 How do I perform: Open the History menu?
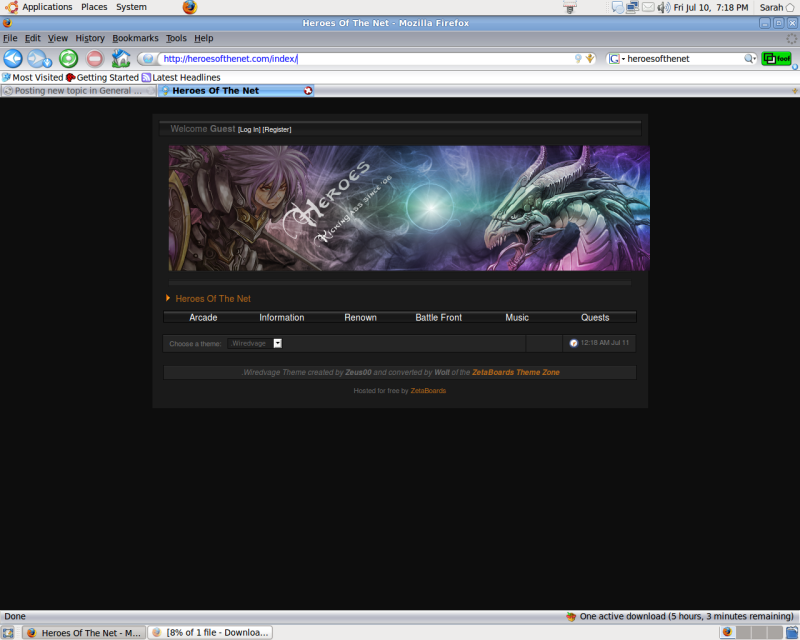click(90, 38)
